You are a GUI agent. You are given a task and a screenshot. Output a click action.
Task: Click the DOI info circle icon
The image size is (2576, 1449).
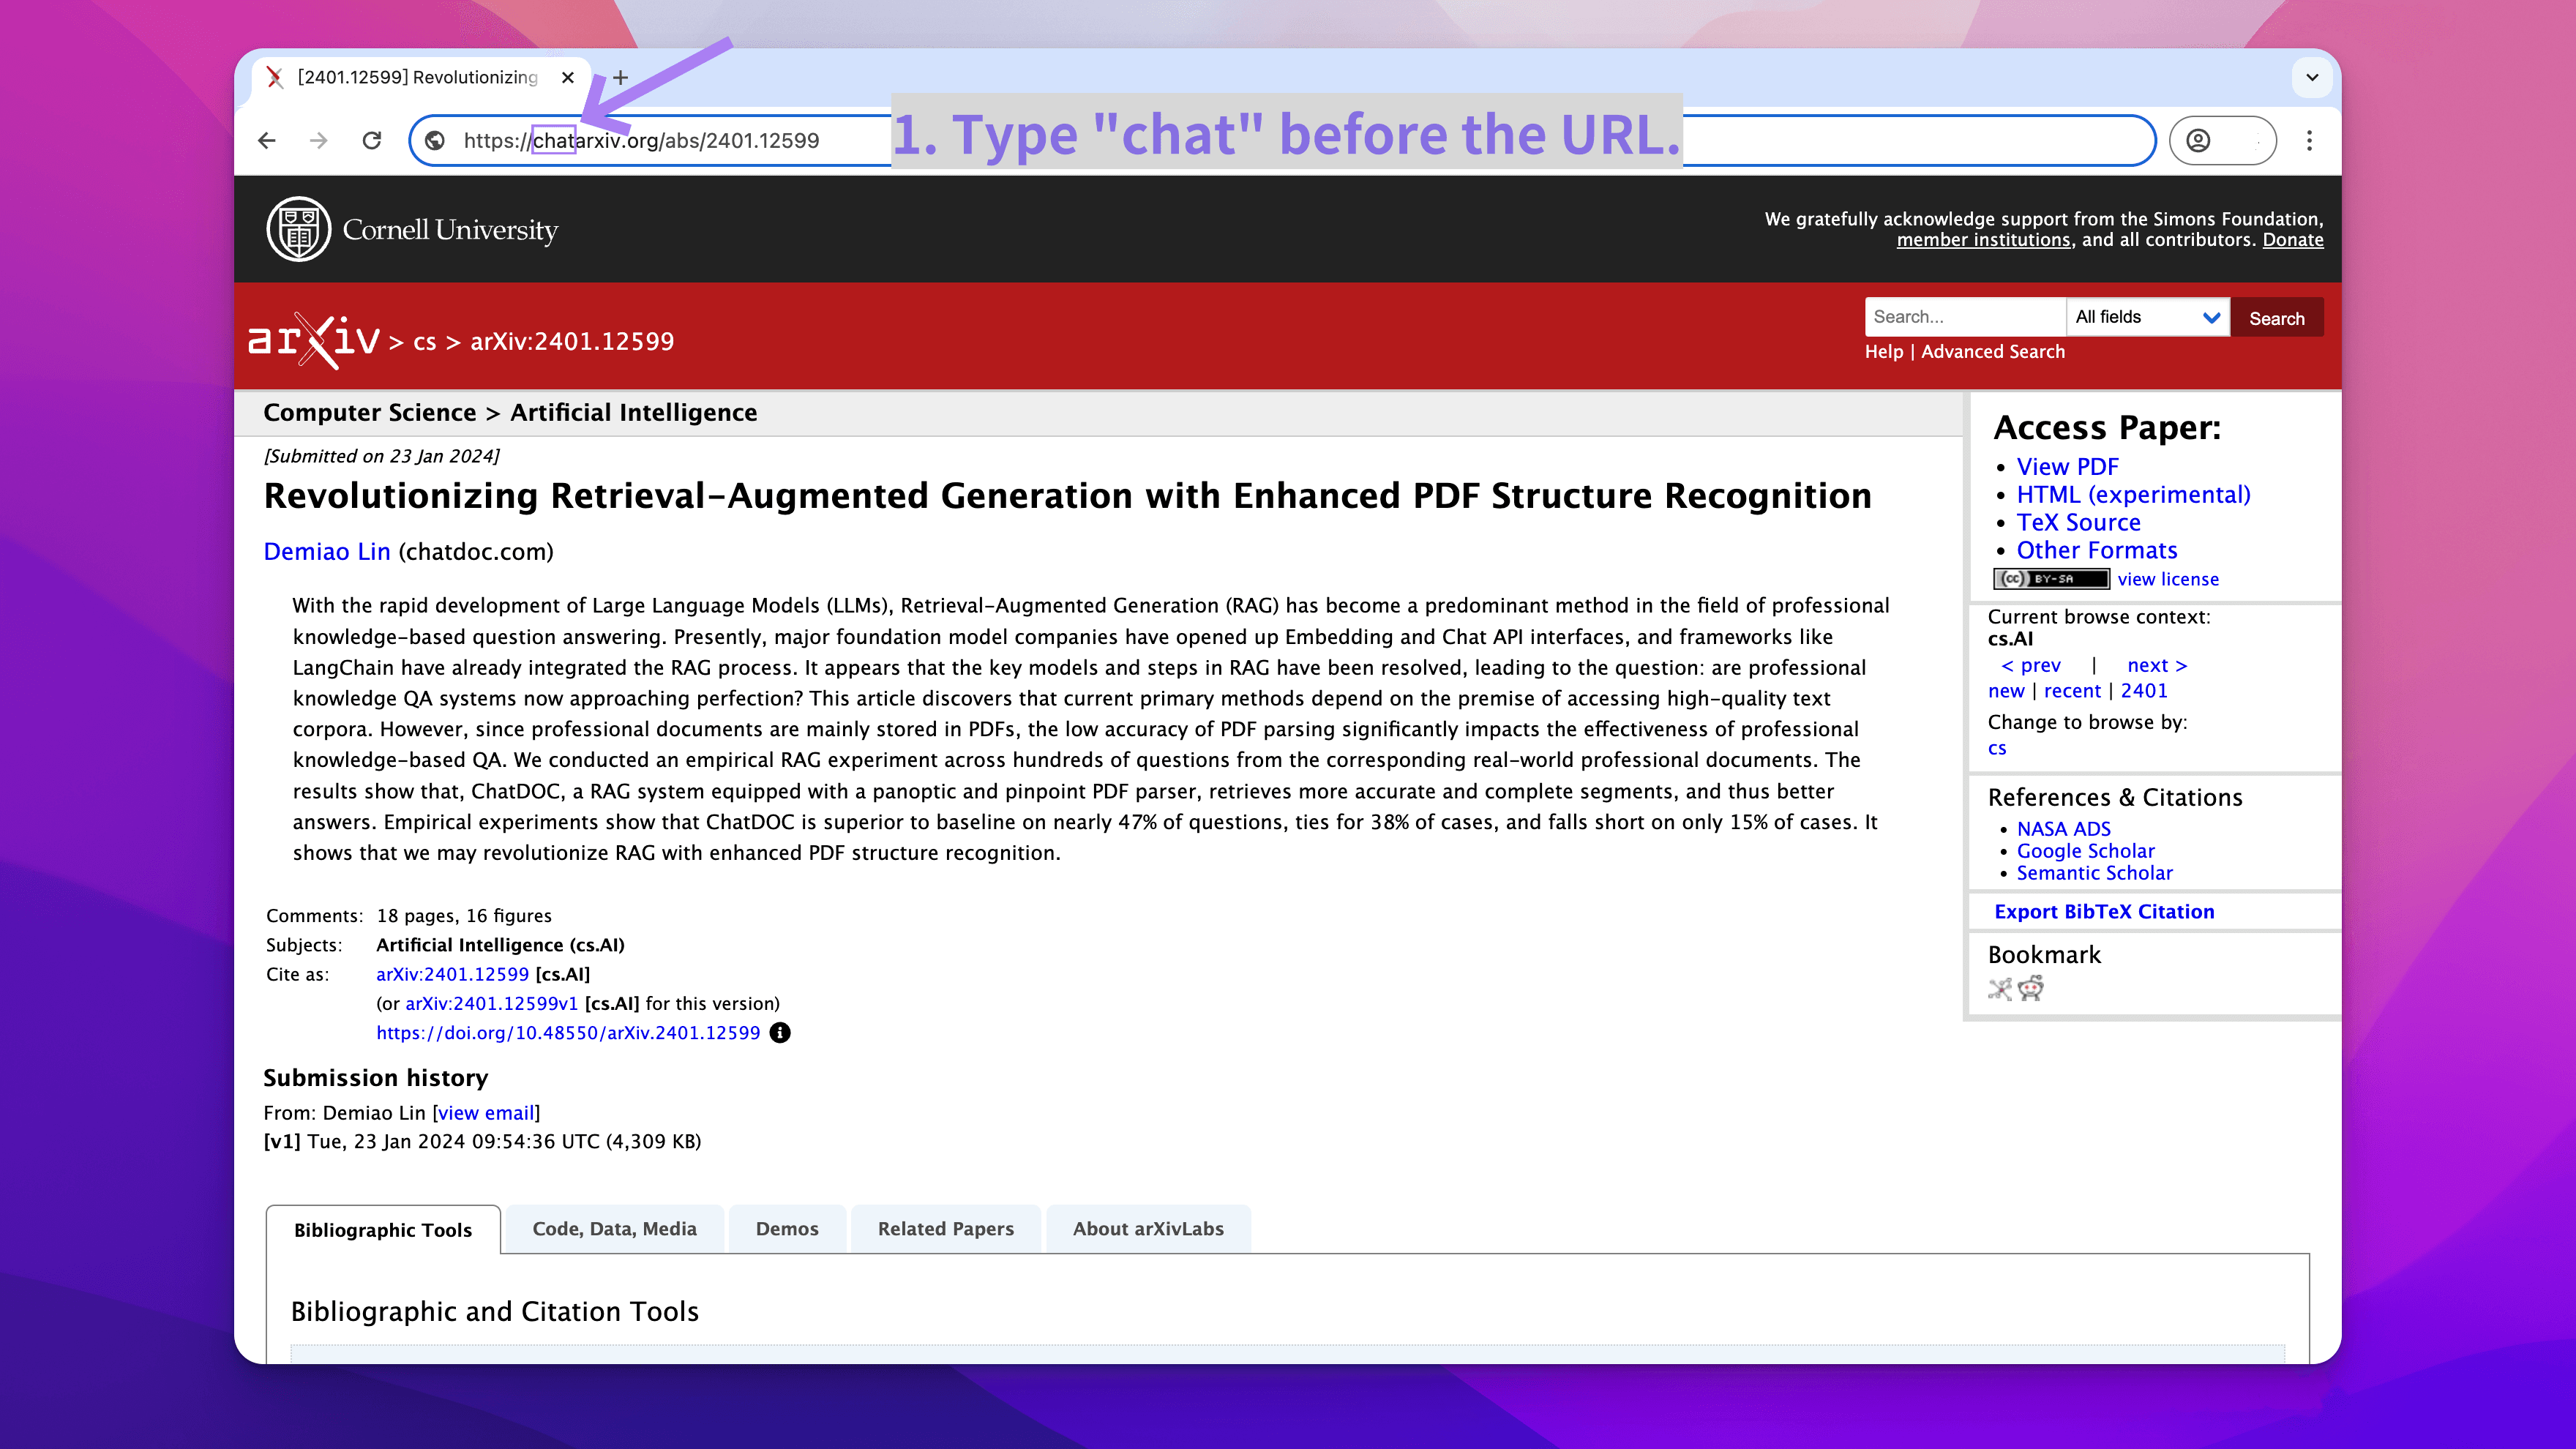(780, 1033)
